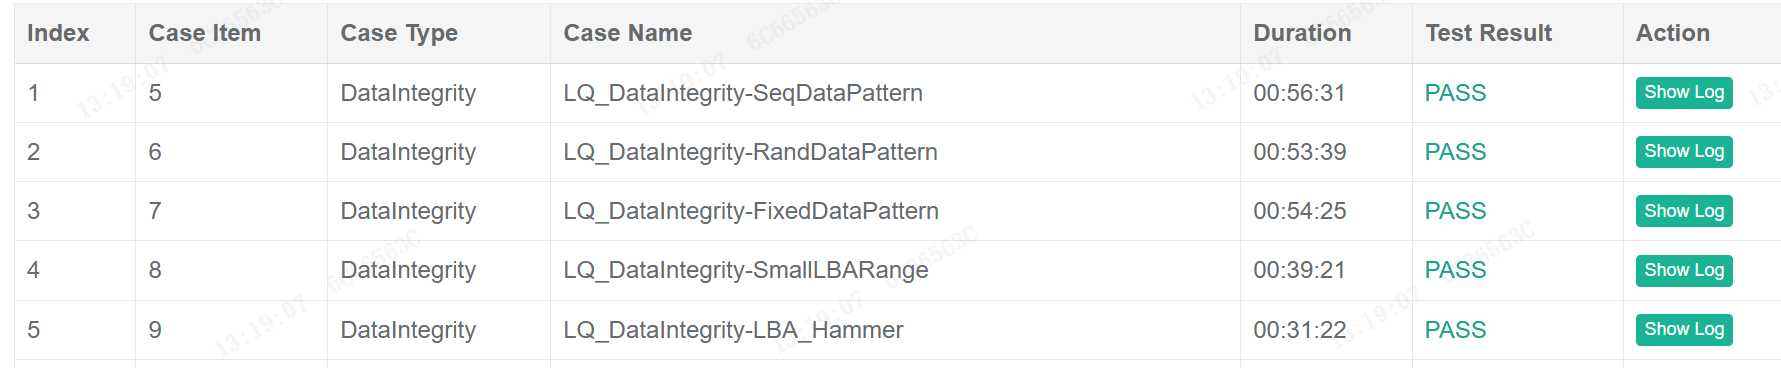Select the LQ_DataIntegrity-SeqDataPattern case name

[743, 93]
